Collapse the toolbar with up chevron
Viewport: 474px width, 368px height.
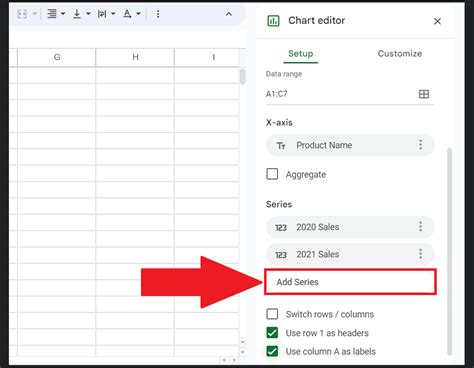point(229,14)
